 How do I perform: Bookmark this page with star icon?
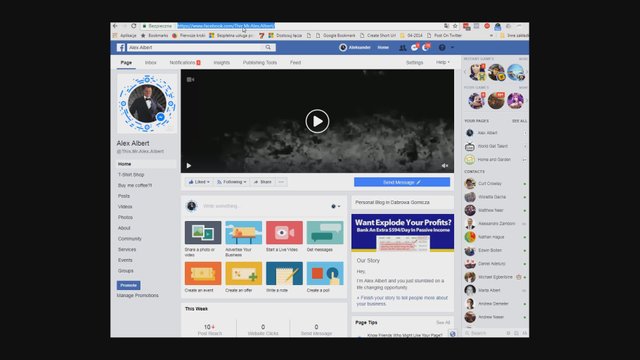(x=455, y=26)
